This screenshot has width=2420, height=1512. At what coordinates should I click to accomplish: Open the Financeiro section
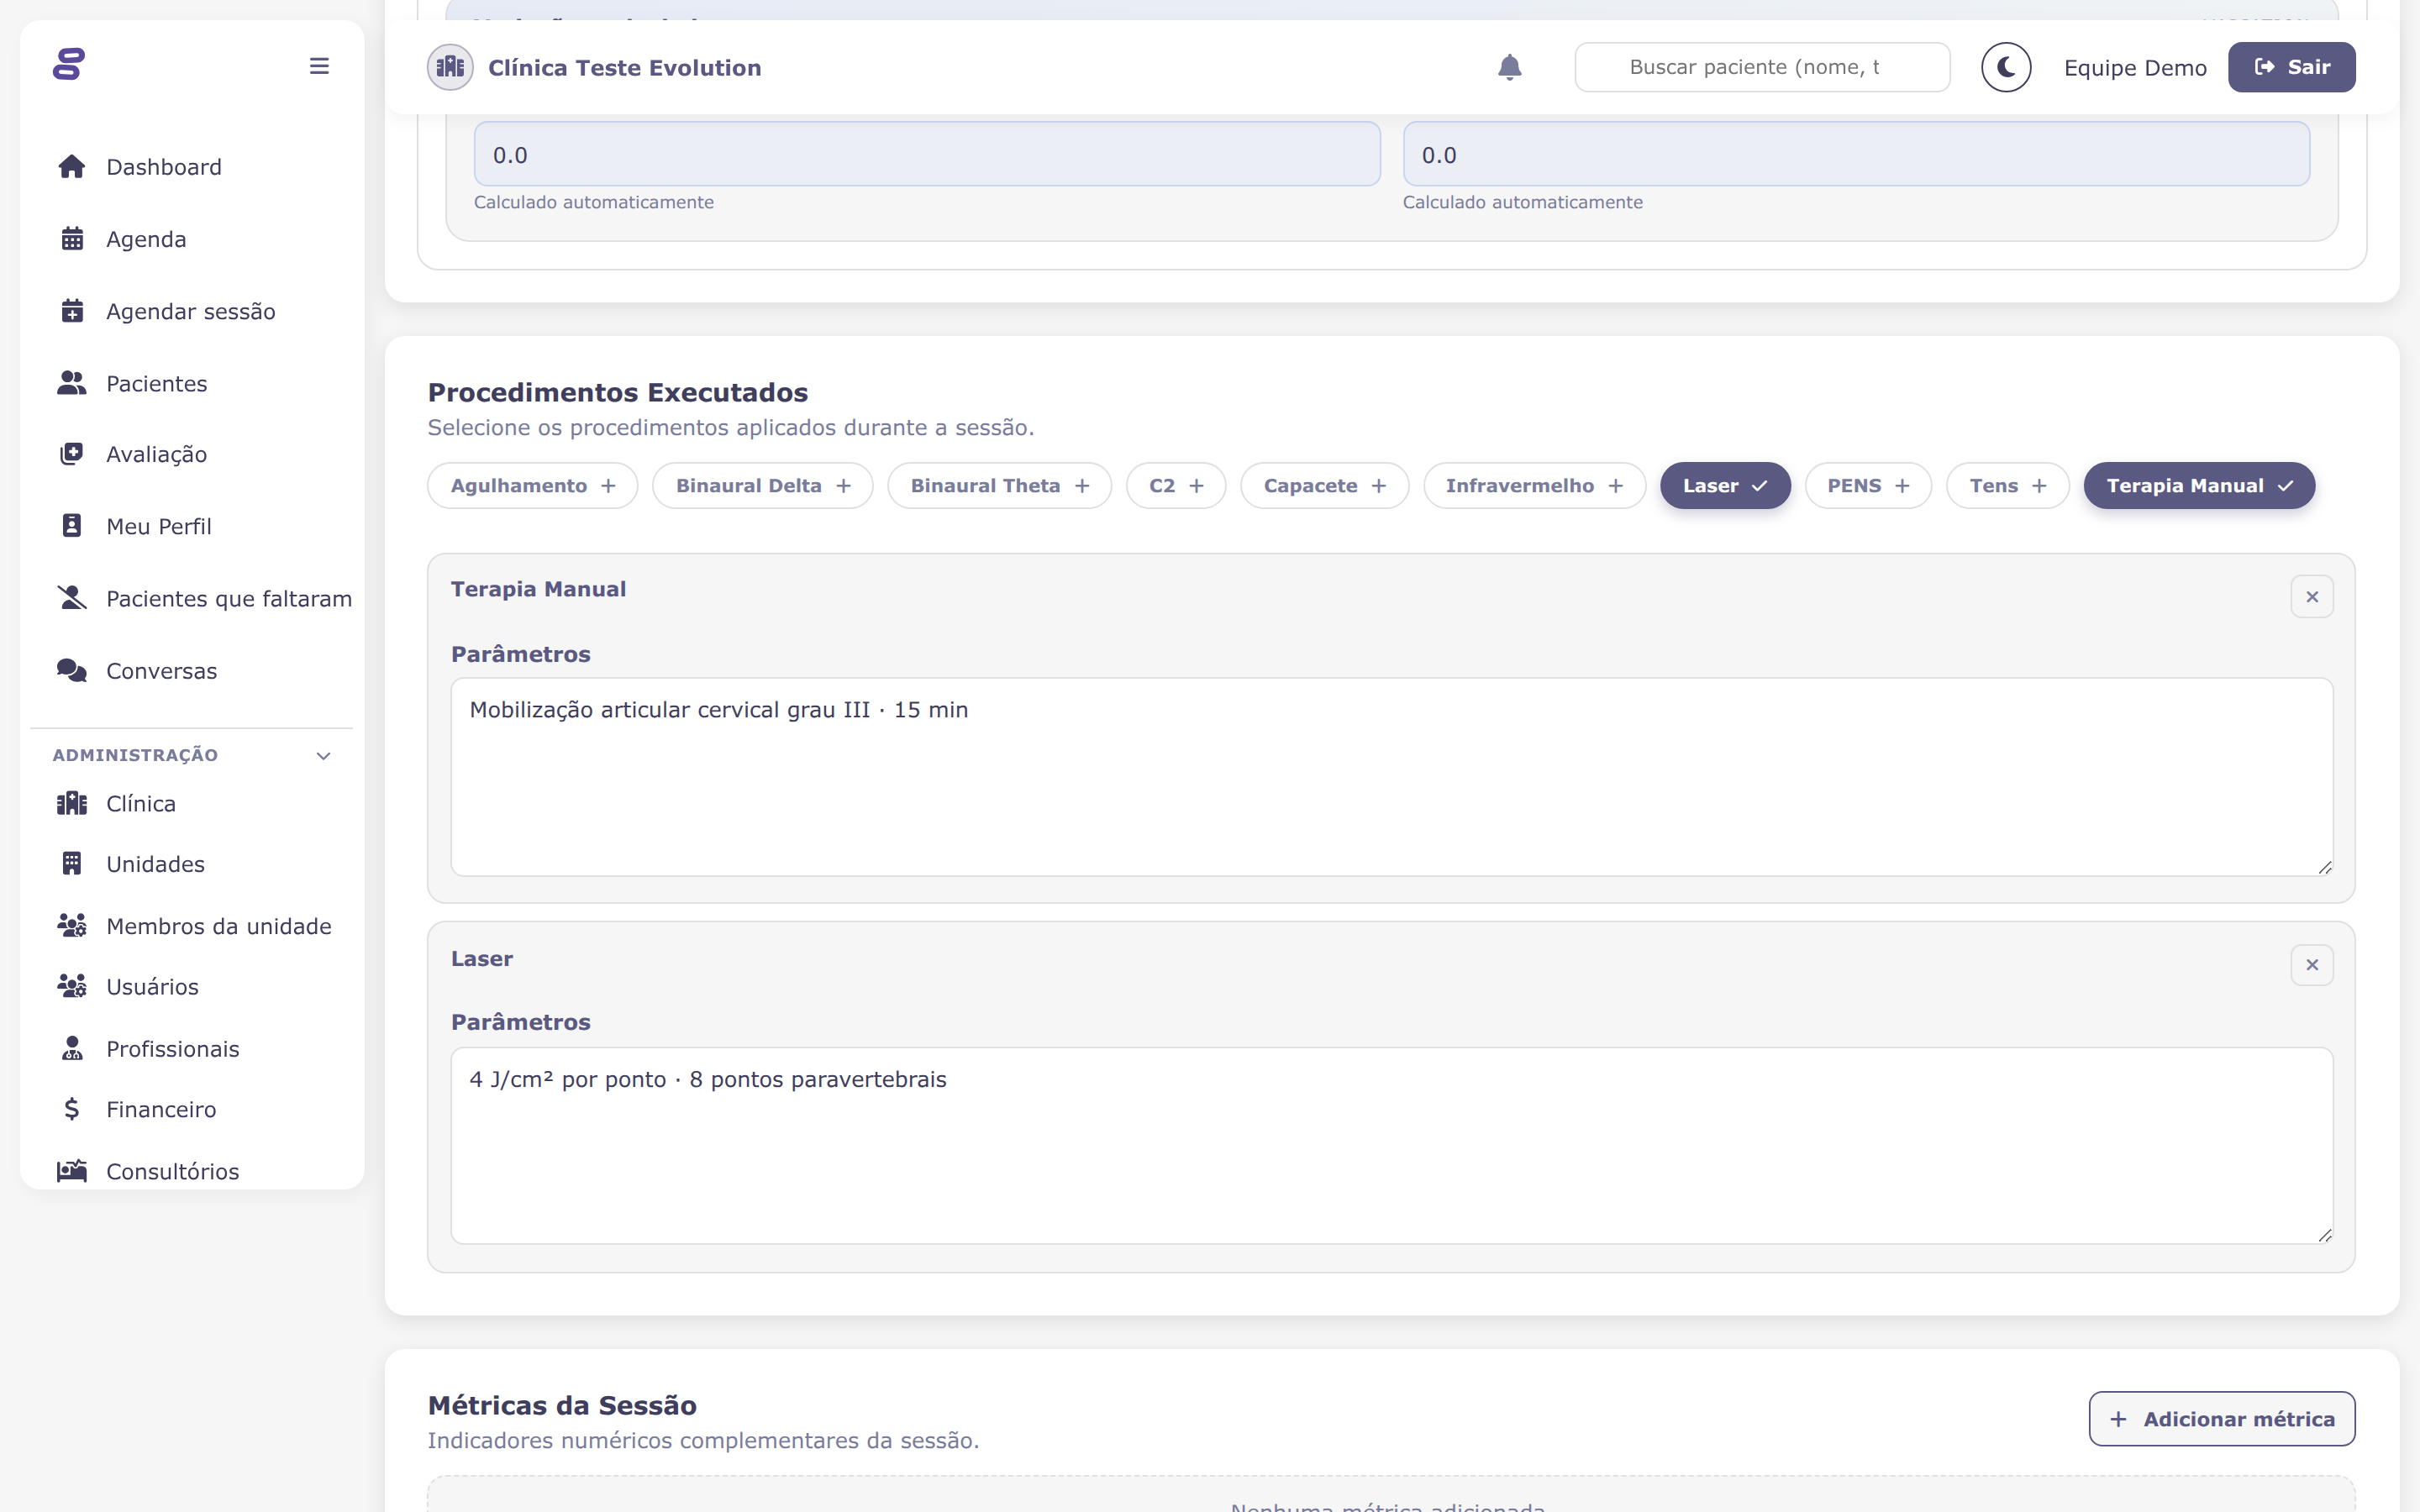(x=161, y=1109)
